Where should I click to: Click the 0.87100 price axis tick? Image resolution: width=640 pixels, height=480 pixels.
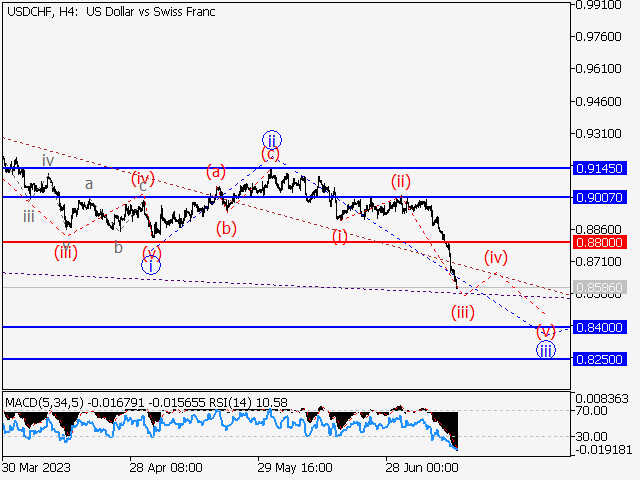(598, 261)
